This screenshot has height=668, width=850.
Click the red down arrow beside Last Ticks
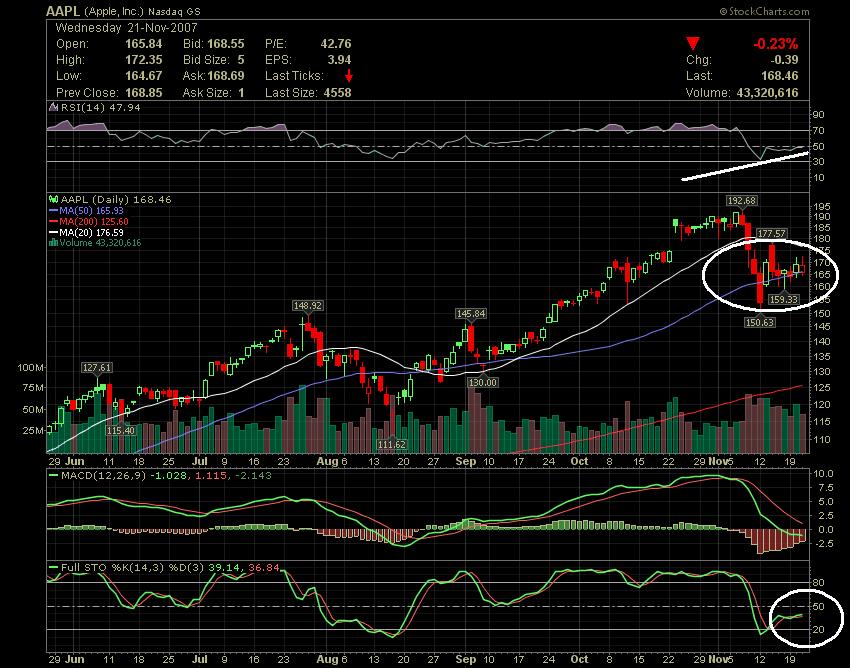[349, 76]
